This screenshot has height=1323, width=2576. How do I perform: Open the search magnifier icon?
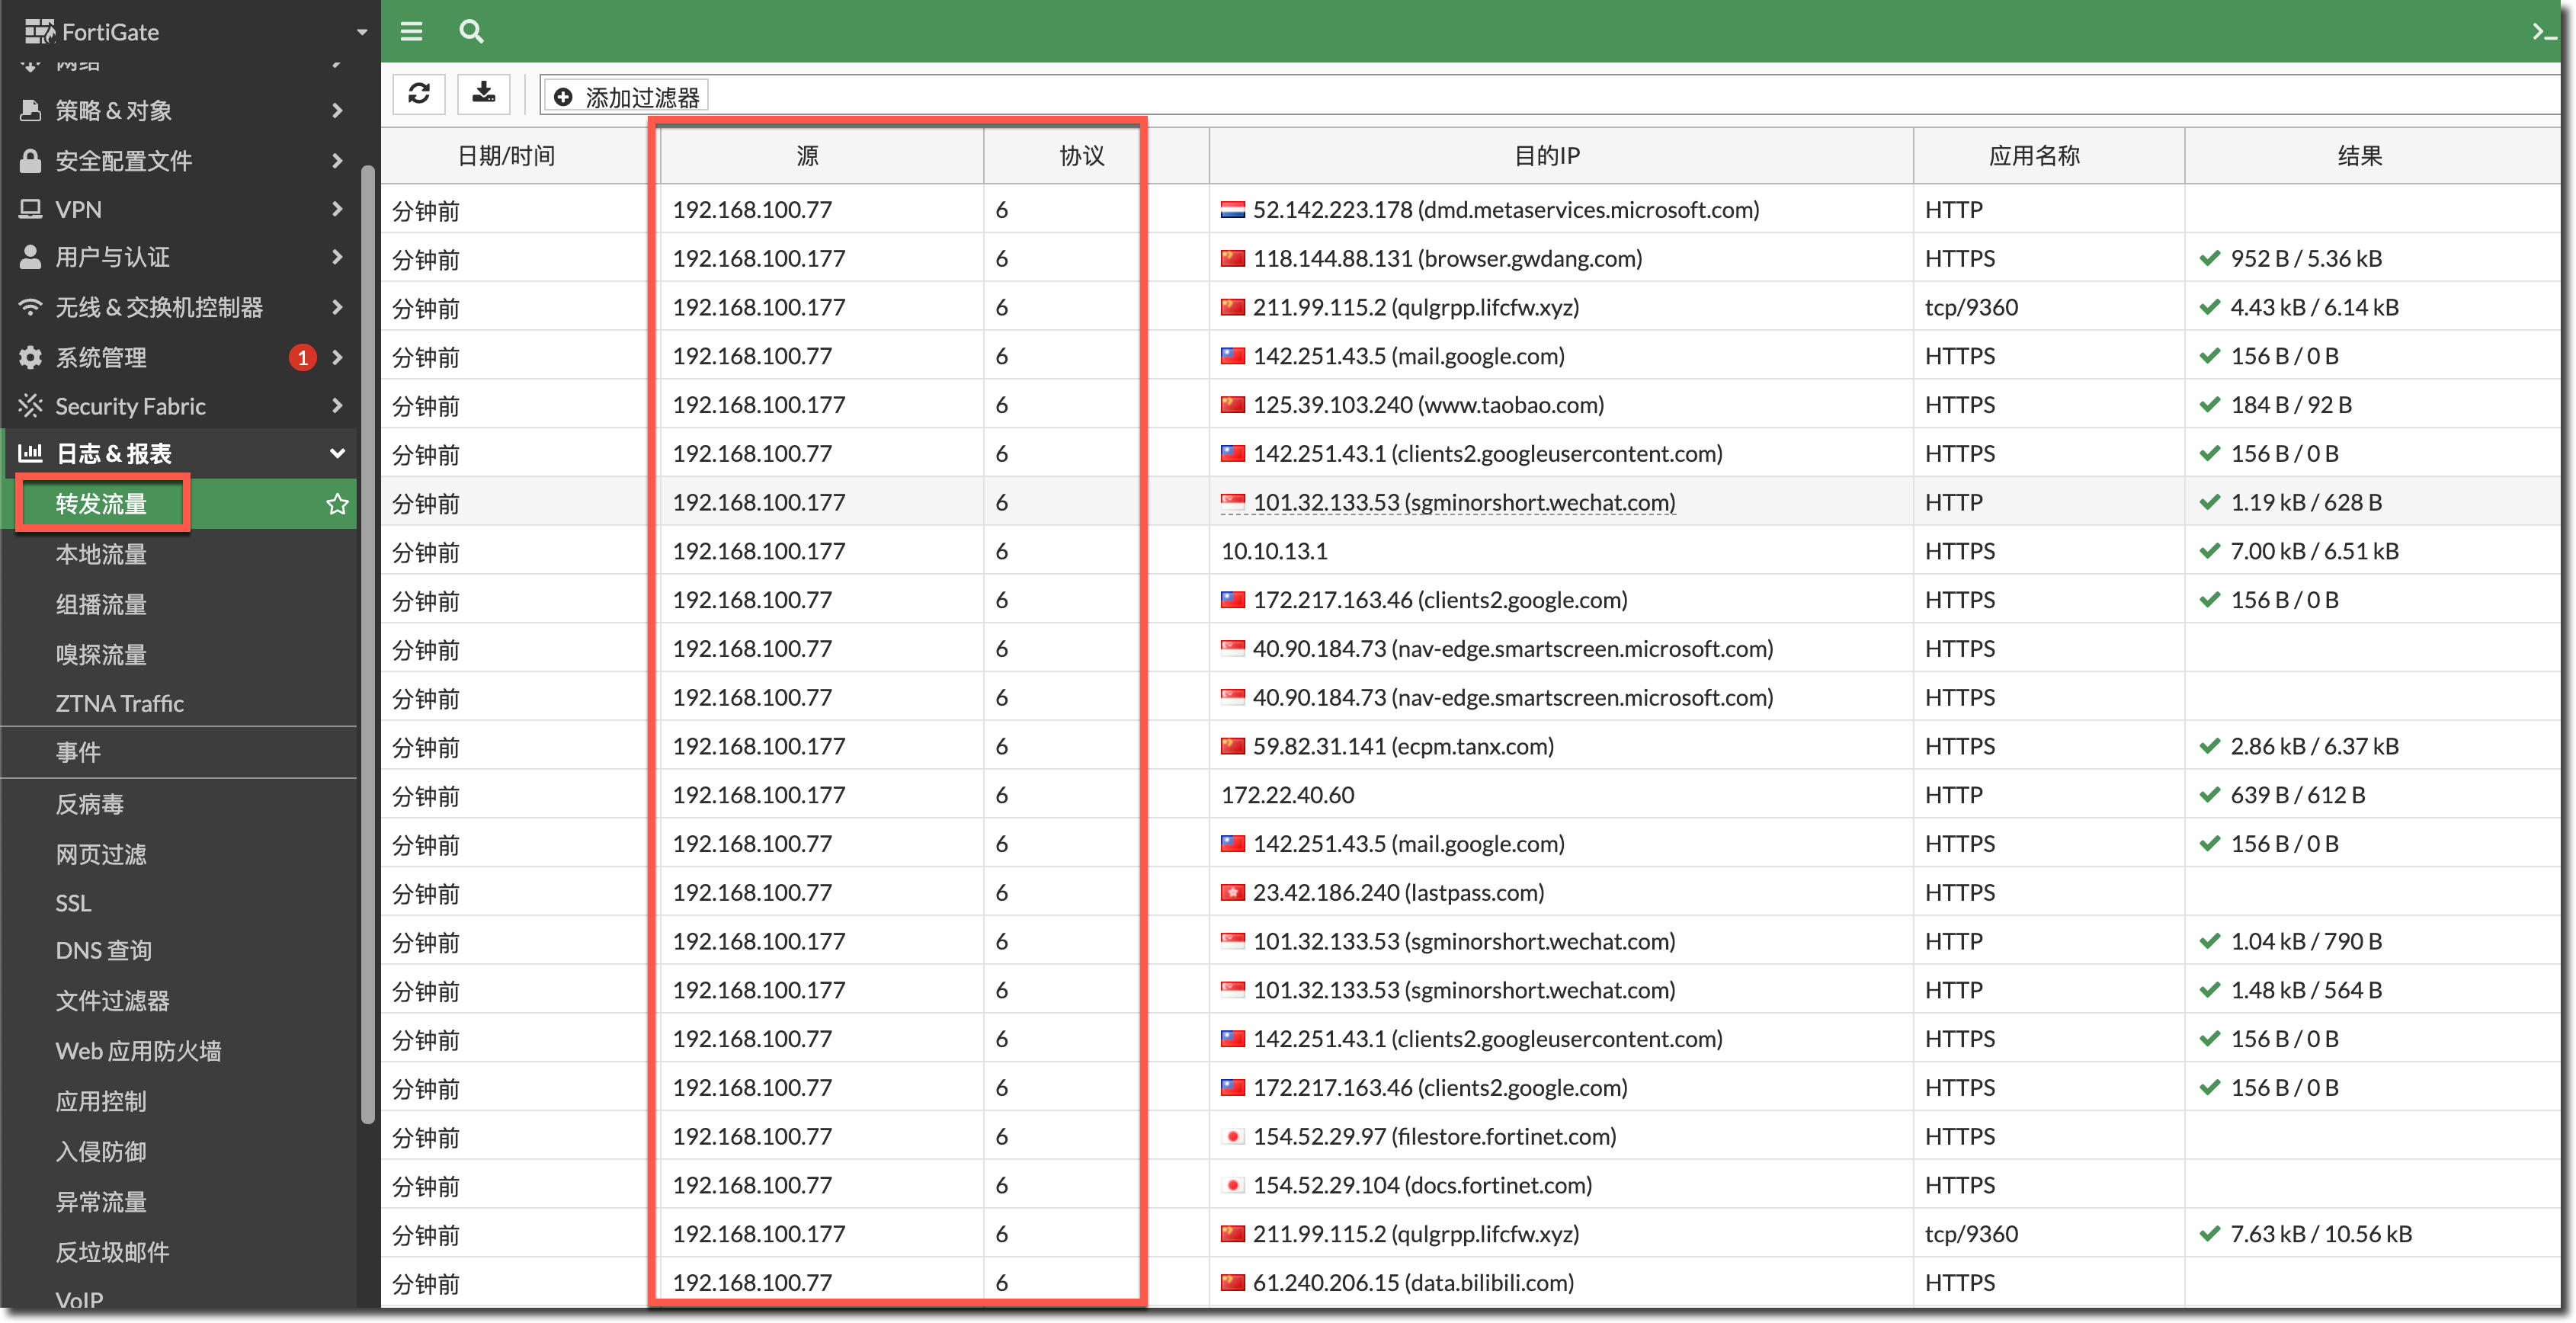click(471, 31)
